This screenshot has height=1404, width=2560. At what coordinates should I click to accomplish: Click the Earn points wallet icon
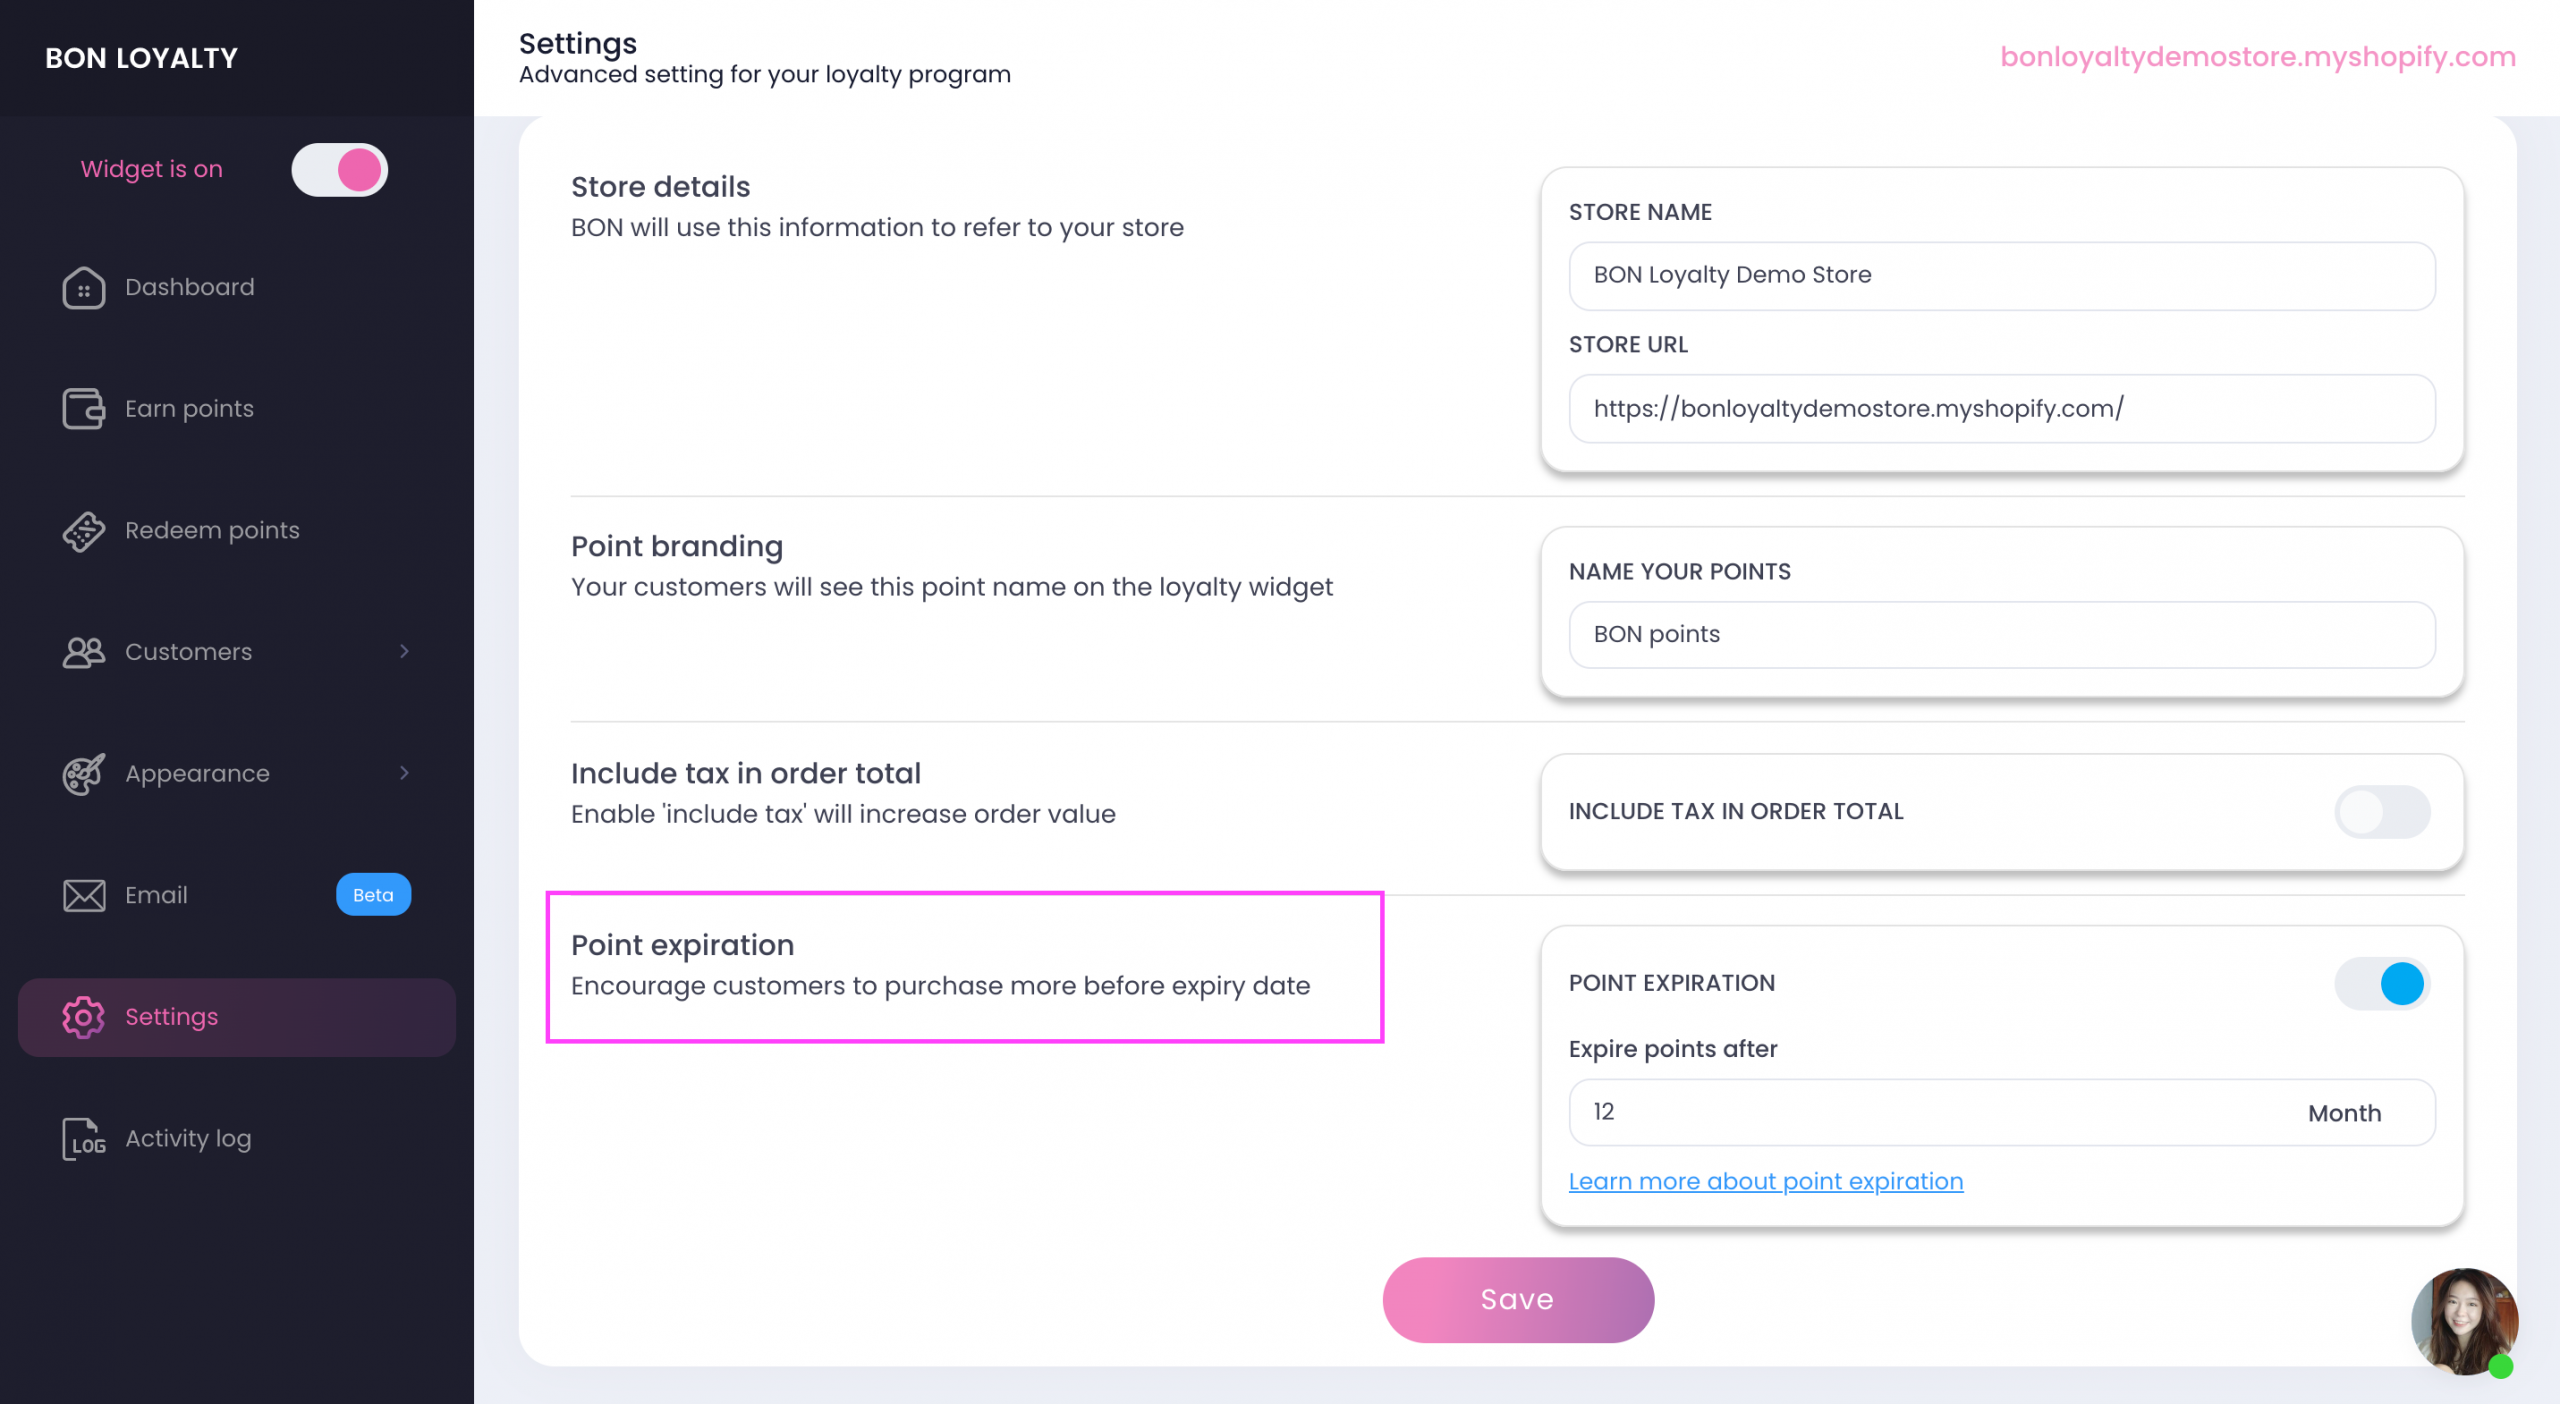(x=84, y=409)
